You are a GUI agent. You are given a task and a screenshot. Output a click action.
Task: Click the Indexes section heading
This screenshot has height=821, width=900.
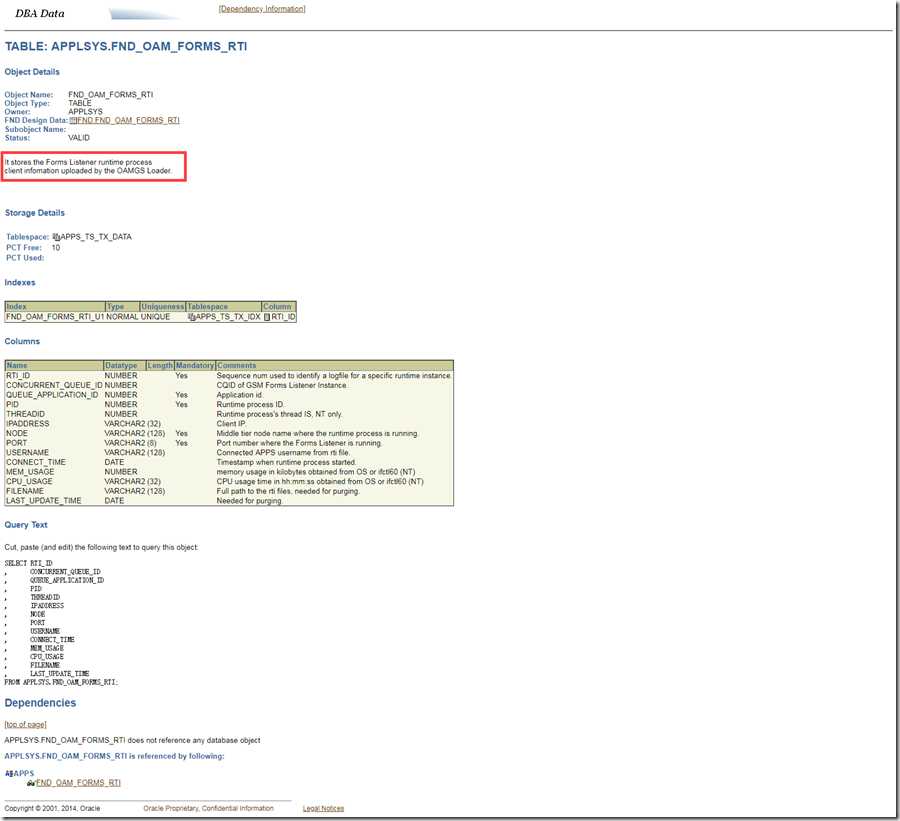coord(20,282)
